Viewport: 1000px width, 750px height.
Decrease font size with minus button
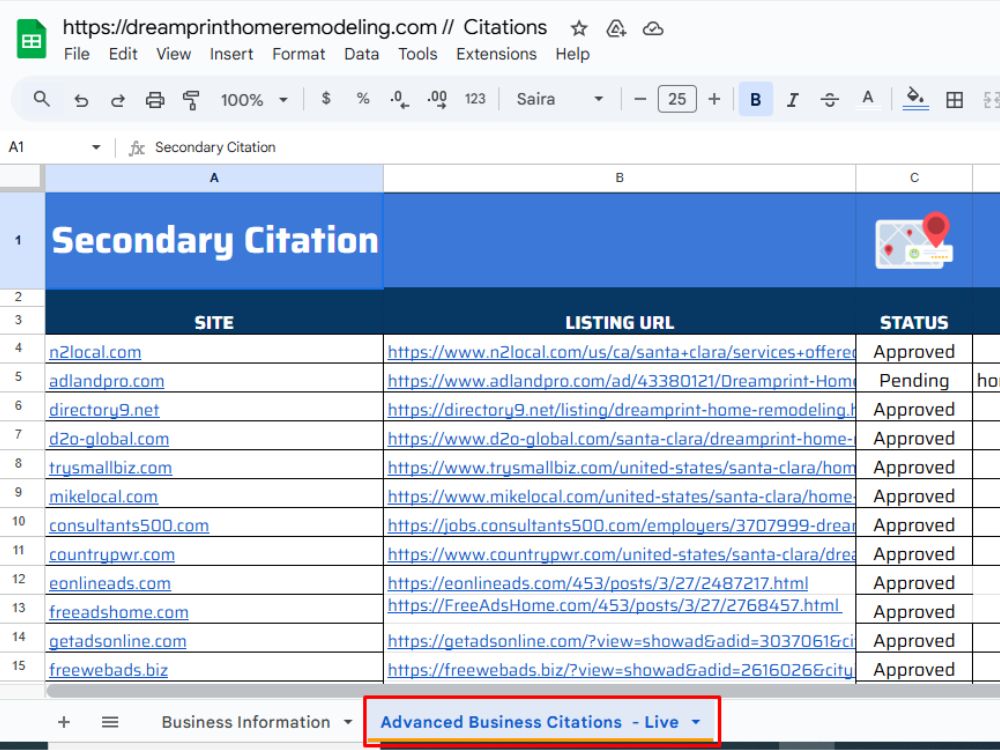tap(640, 99)
